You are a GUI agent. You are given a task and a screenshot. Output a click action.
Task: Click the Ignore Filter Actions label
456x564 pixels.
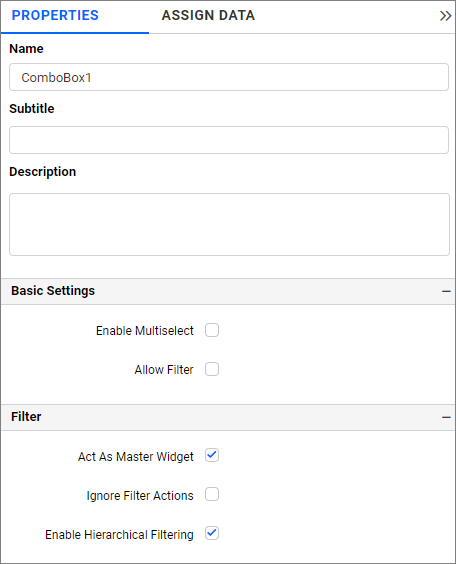[140, 496]
